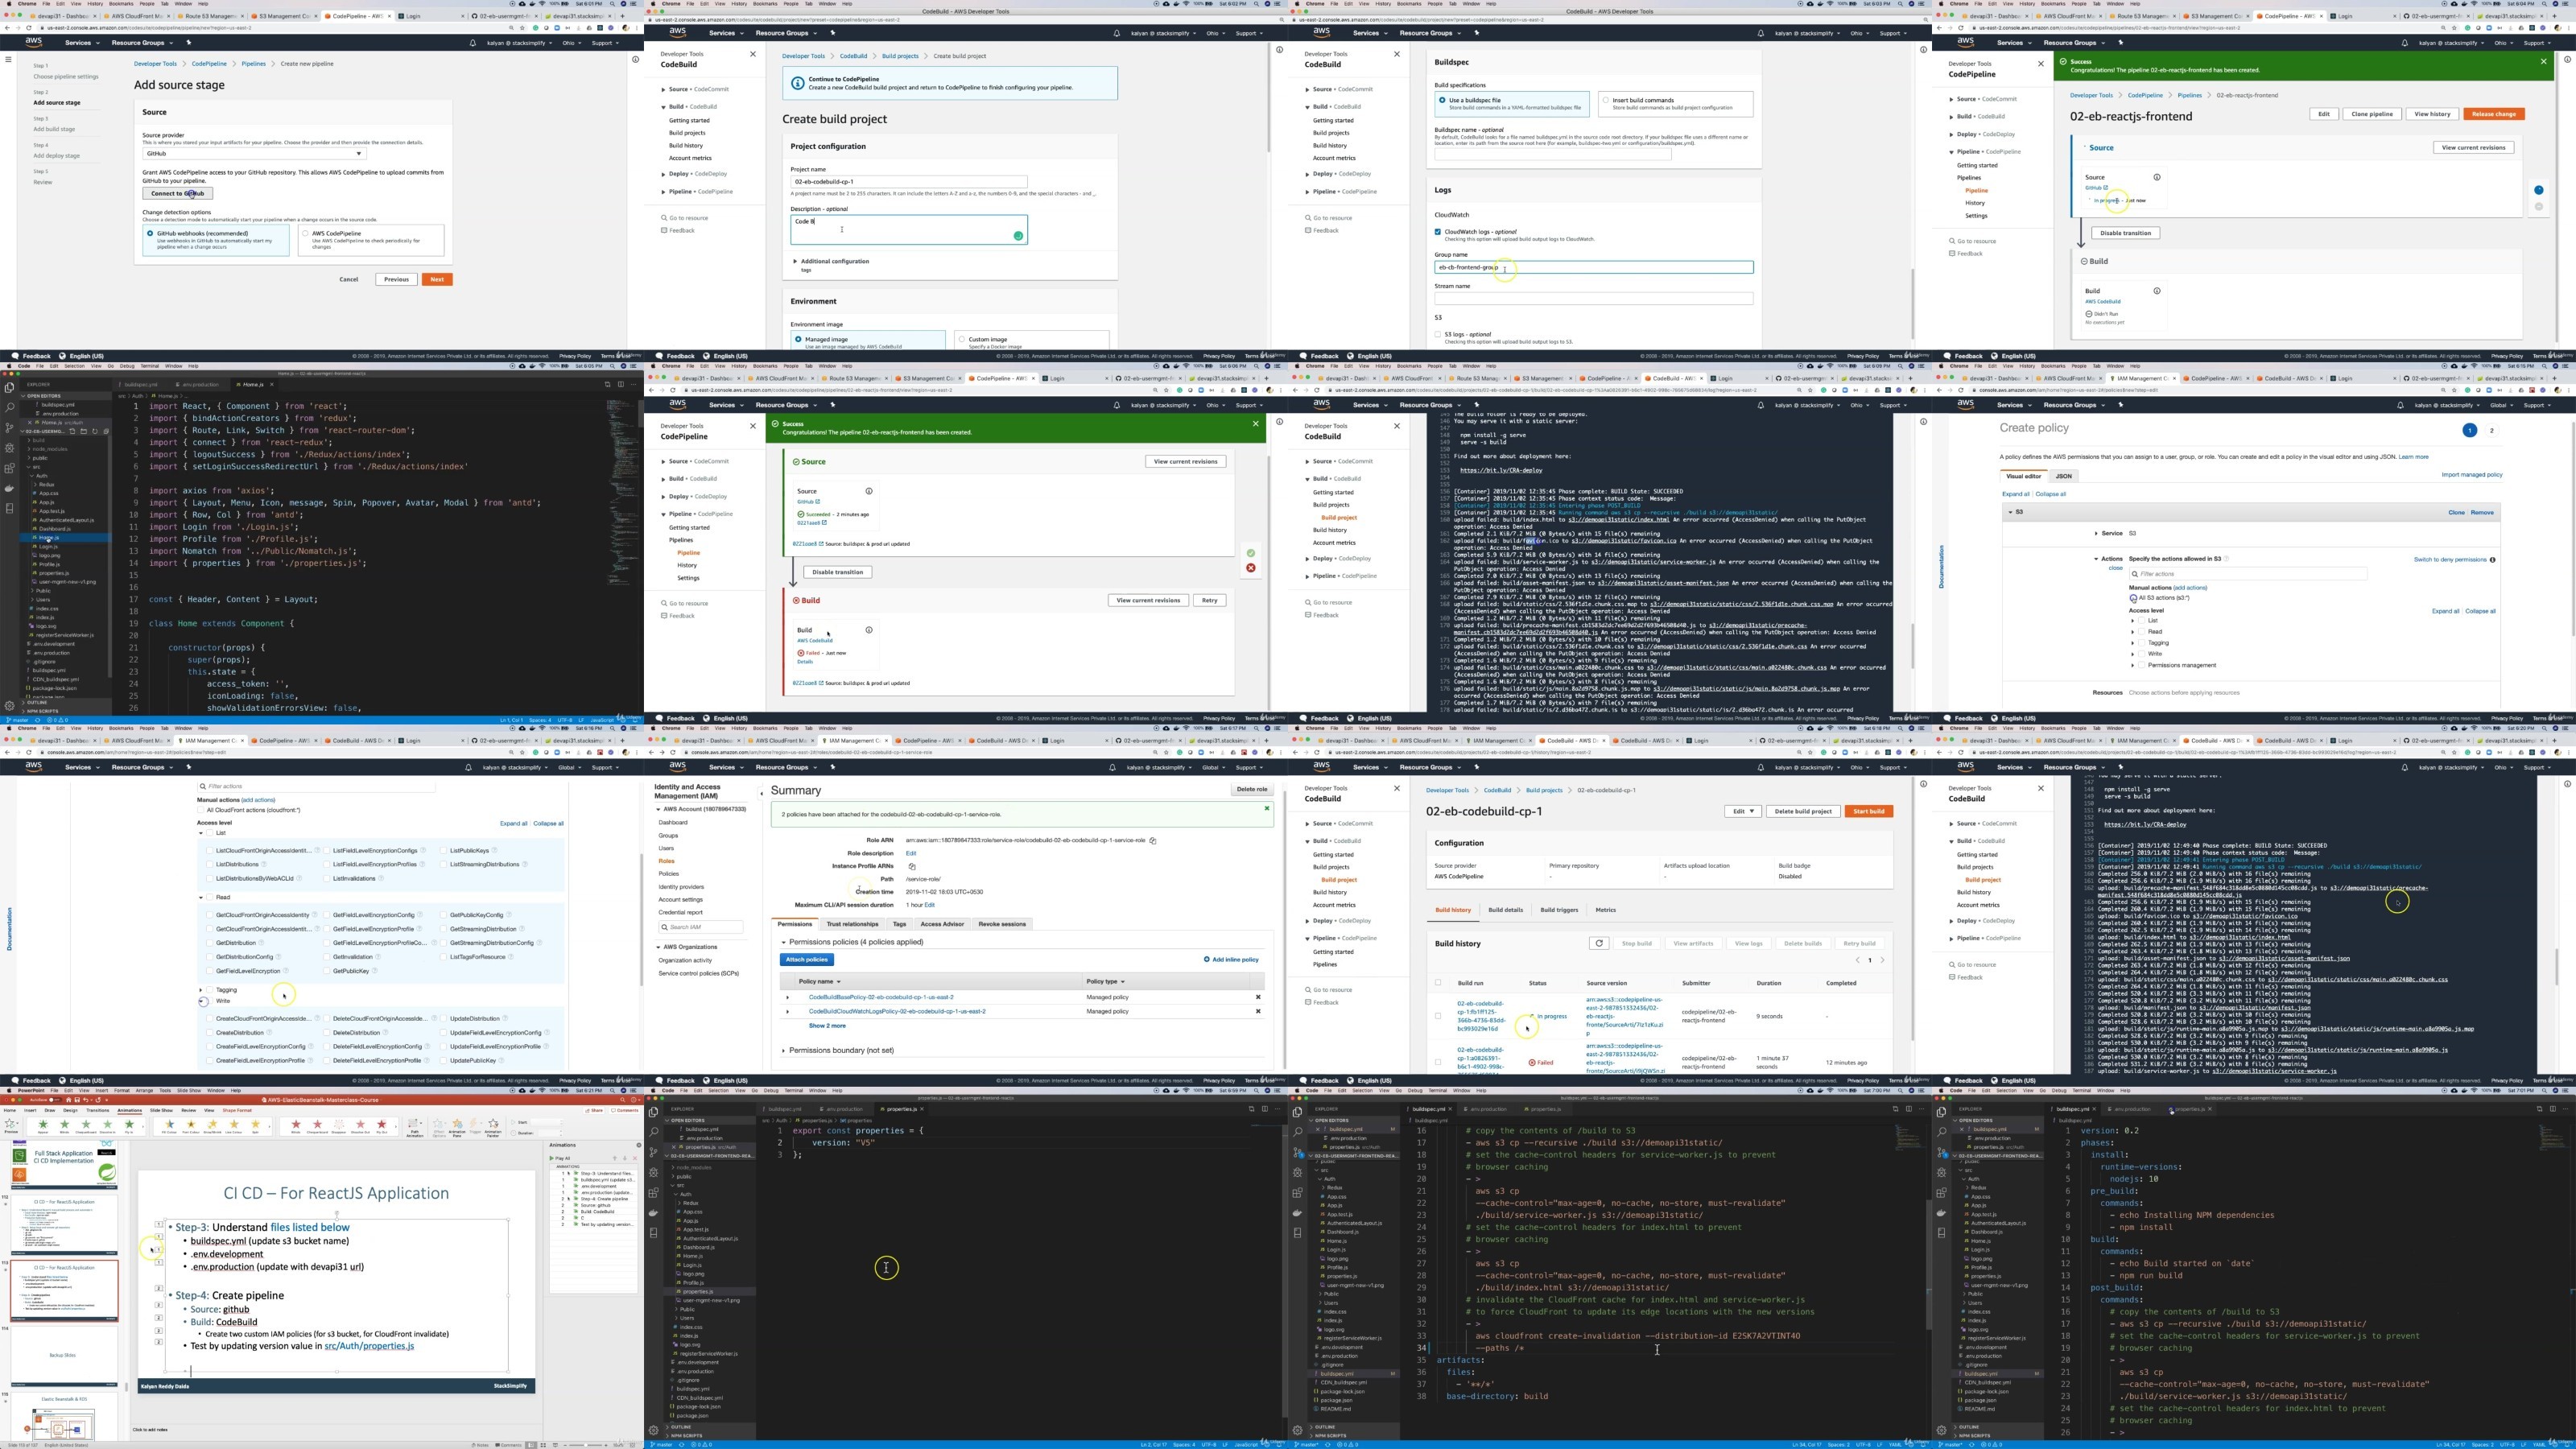Apply the Fly In entrance animation

(129, 1125)
